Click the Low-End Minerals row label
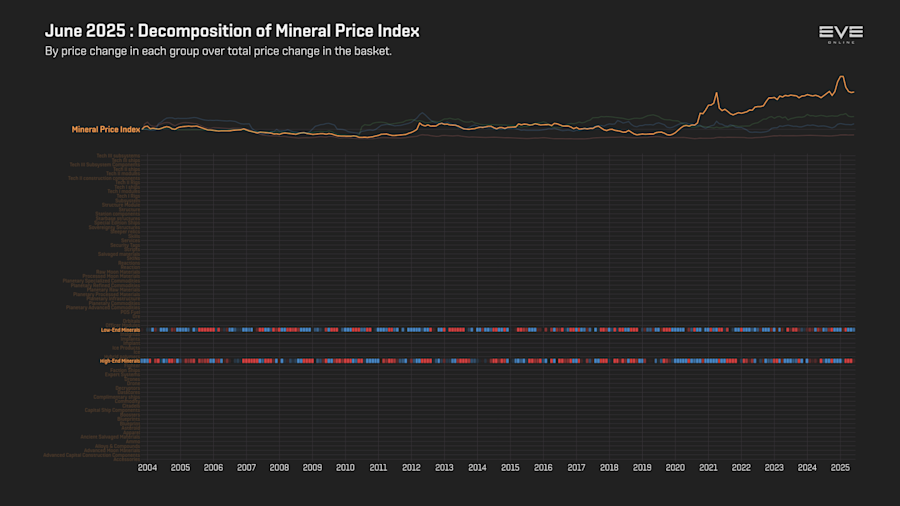Screen dimensions: 900x506 (120, 330)
